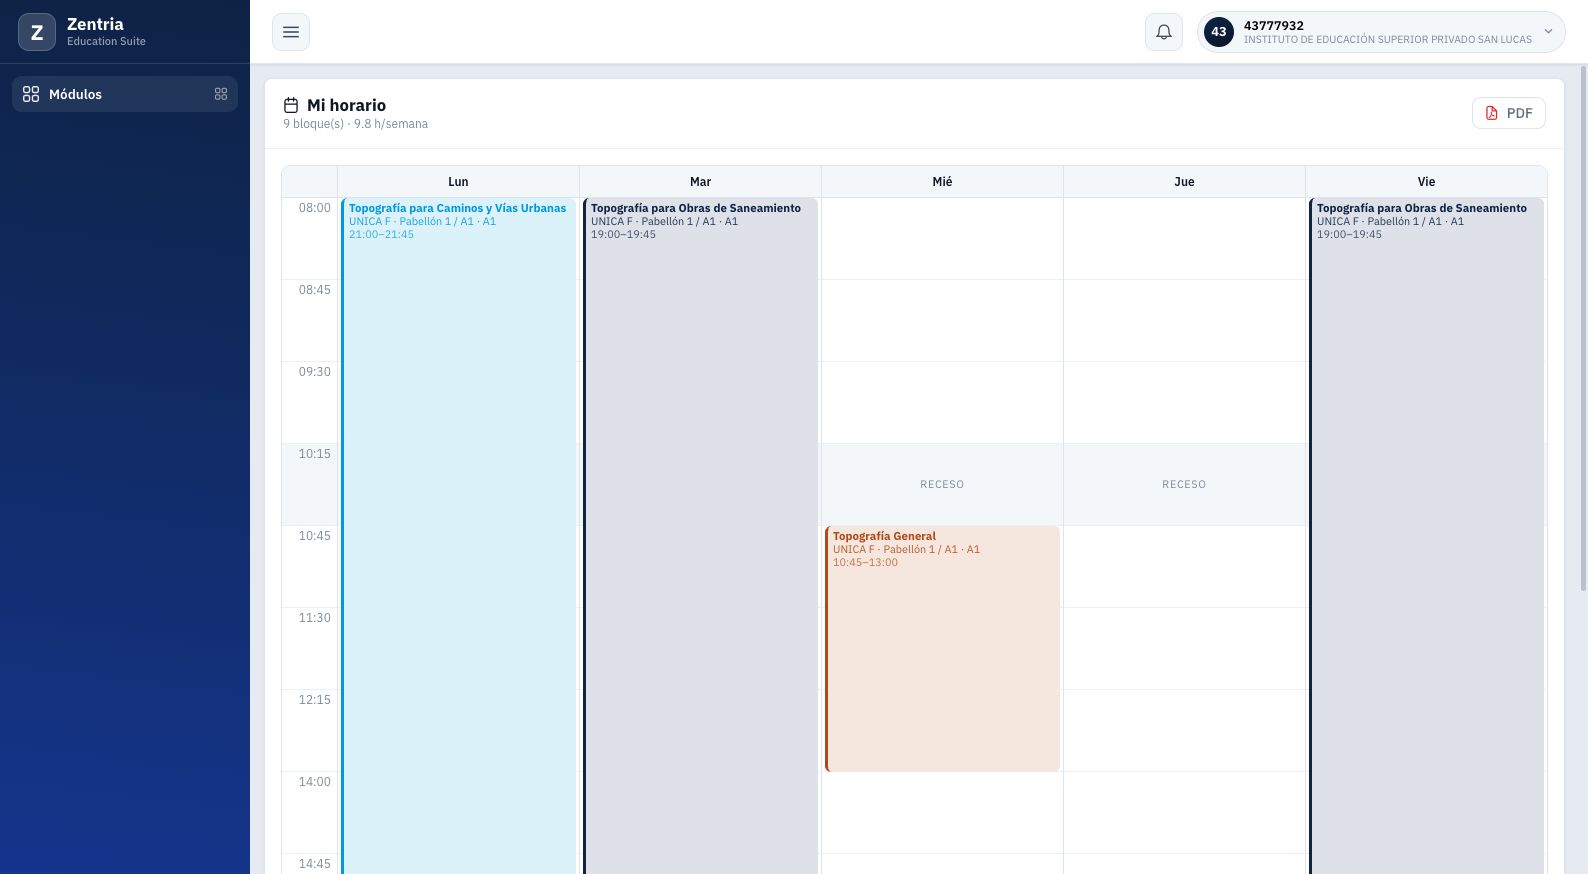Screen dimensions: 1588x874
Task: Select the Lun day column header
Action: coord(458,182)
